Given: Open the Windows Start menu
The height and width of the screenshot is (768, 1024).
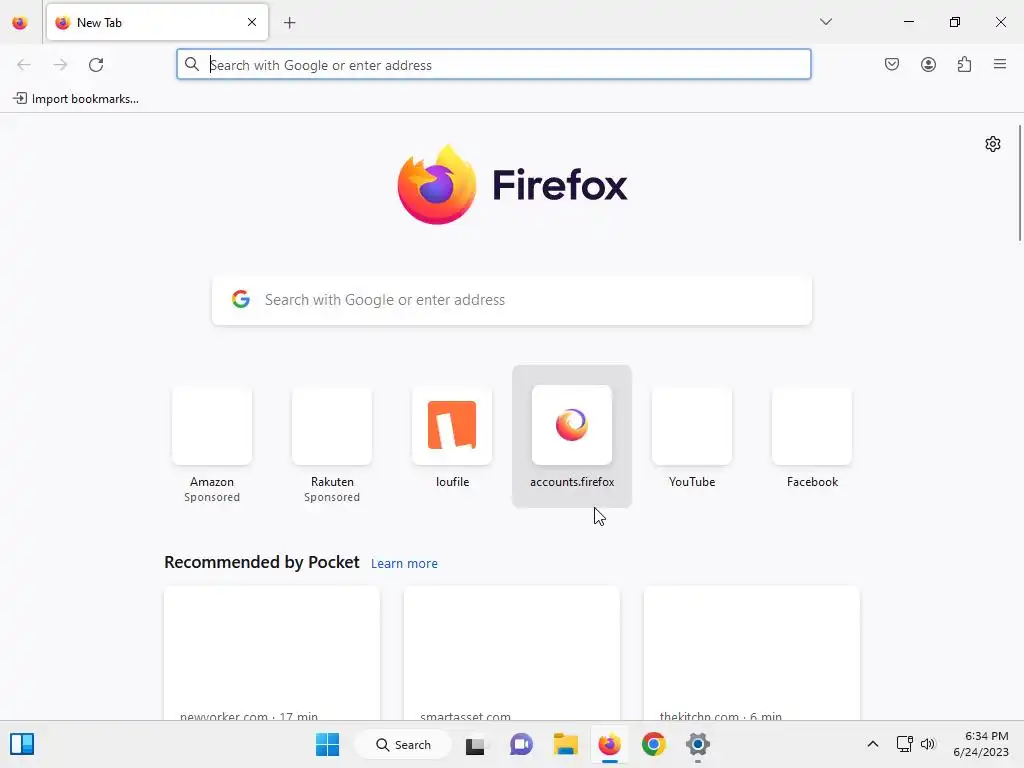Looking at the screenshot, I should click(x=327, y=744).
